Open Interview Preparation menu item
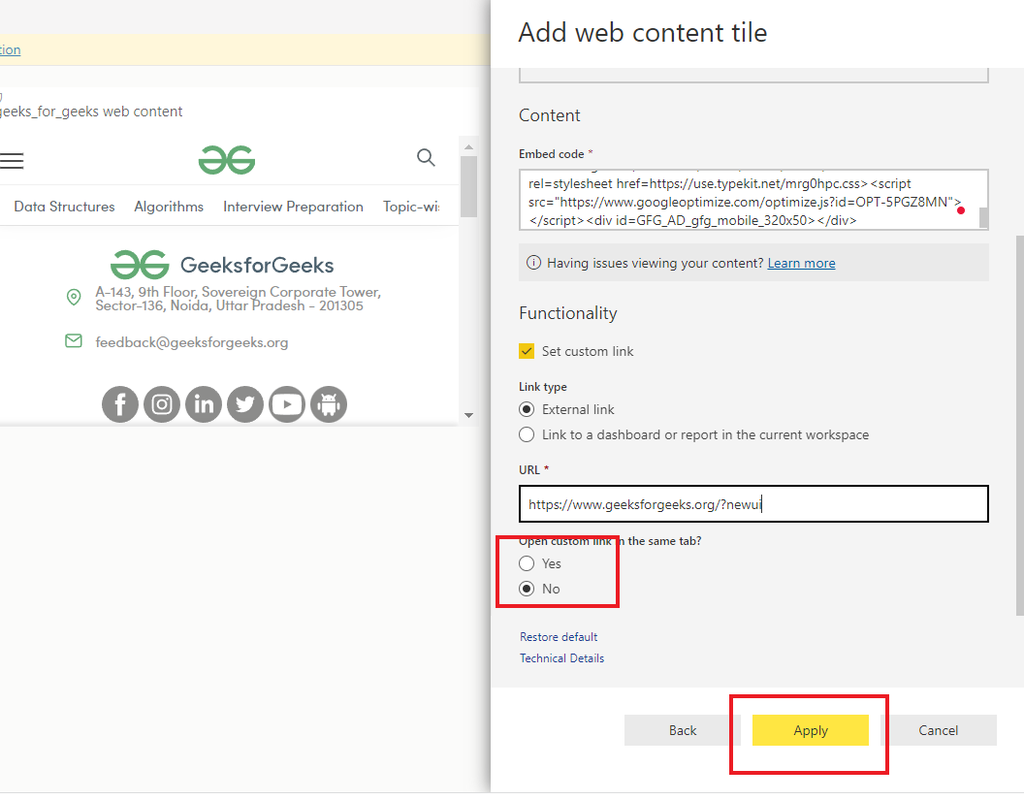The image size is (1024, 800). point(293,206)
